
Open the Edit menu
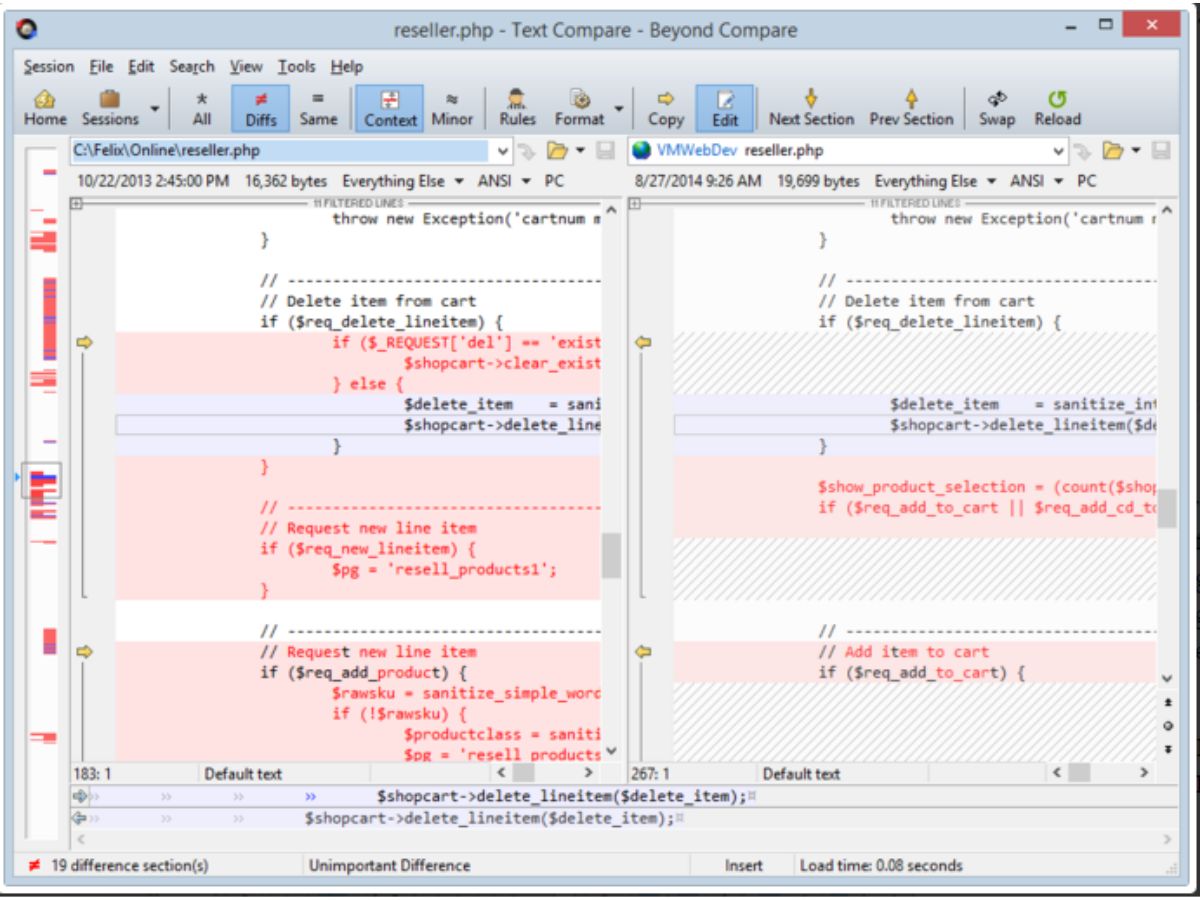(140, 67)
